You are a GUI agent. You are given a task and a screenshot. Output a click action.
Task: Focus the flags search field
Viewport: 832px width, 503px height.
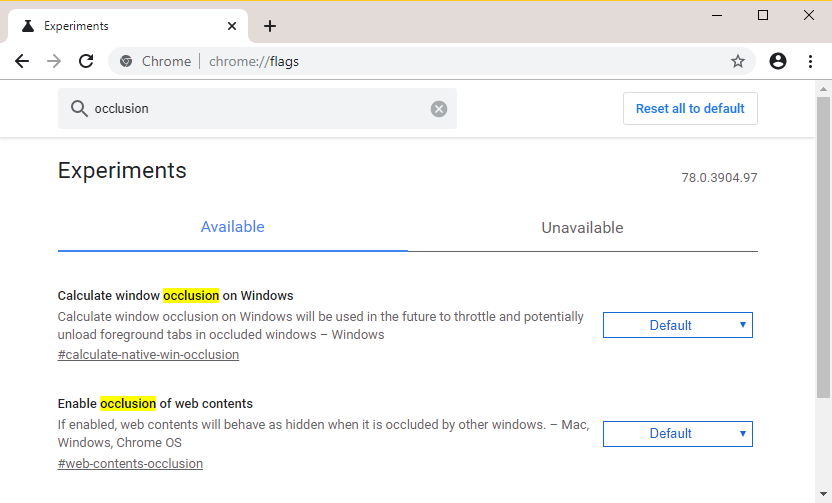pos(260,109)
